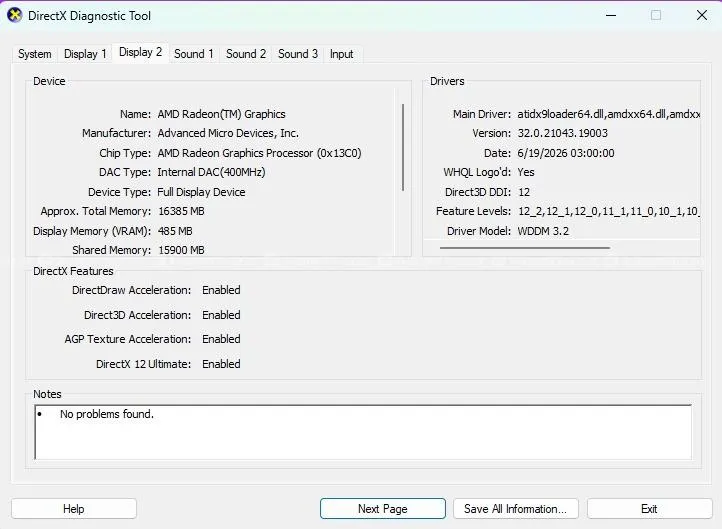Click the Exit button

(x=649, y=509)
